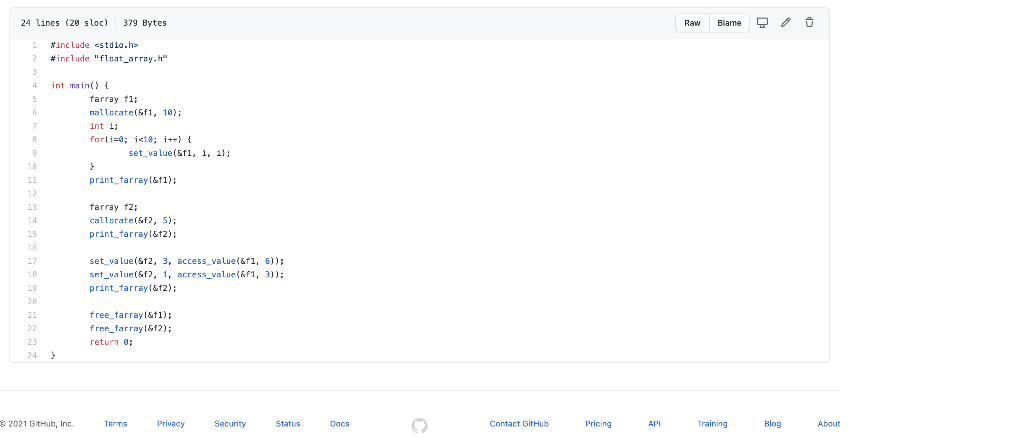1024x442 pixels.
Task: Click 'free_farray(&f2);' code line
Action: tap(131, 328)
